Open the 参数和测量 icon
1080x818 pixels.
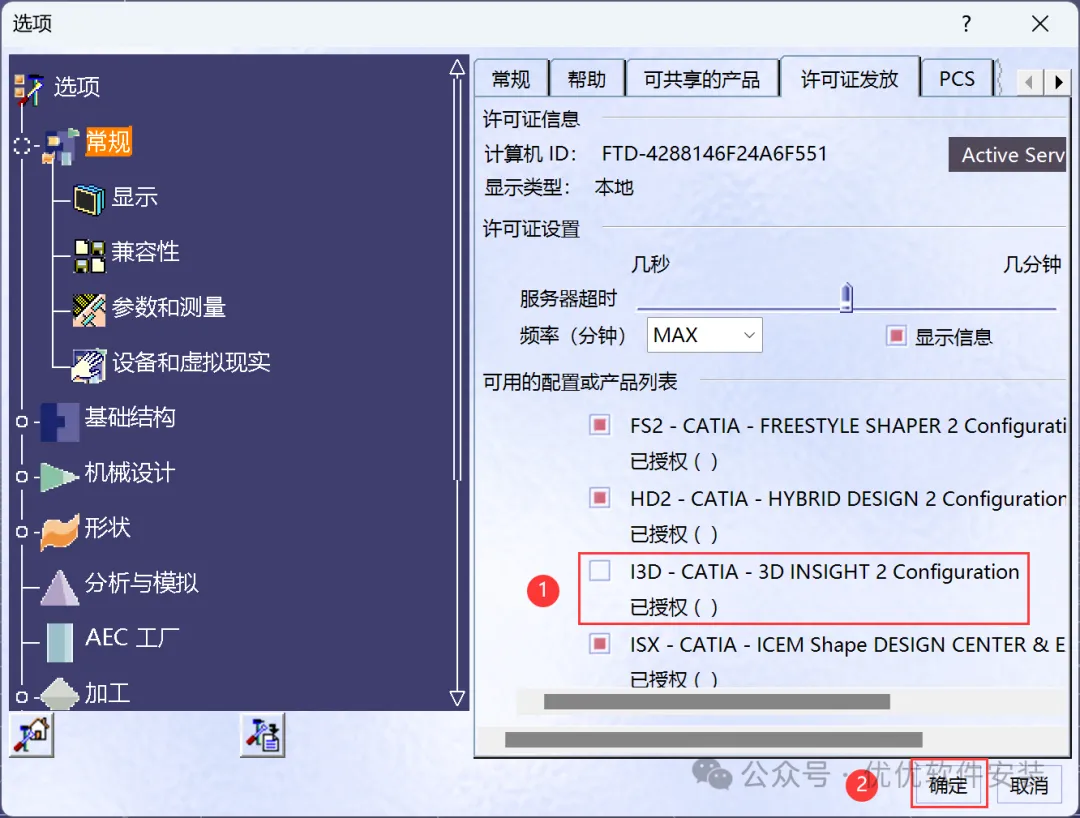(90, 310)
